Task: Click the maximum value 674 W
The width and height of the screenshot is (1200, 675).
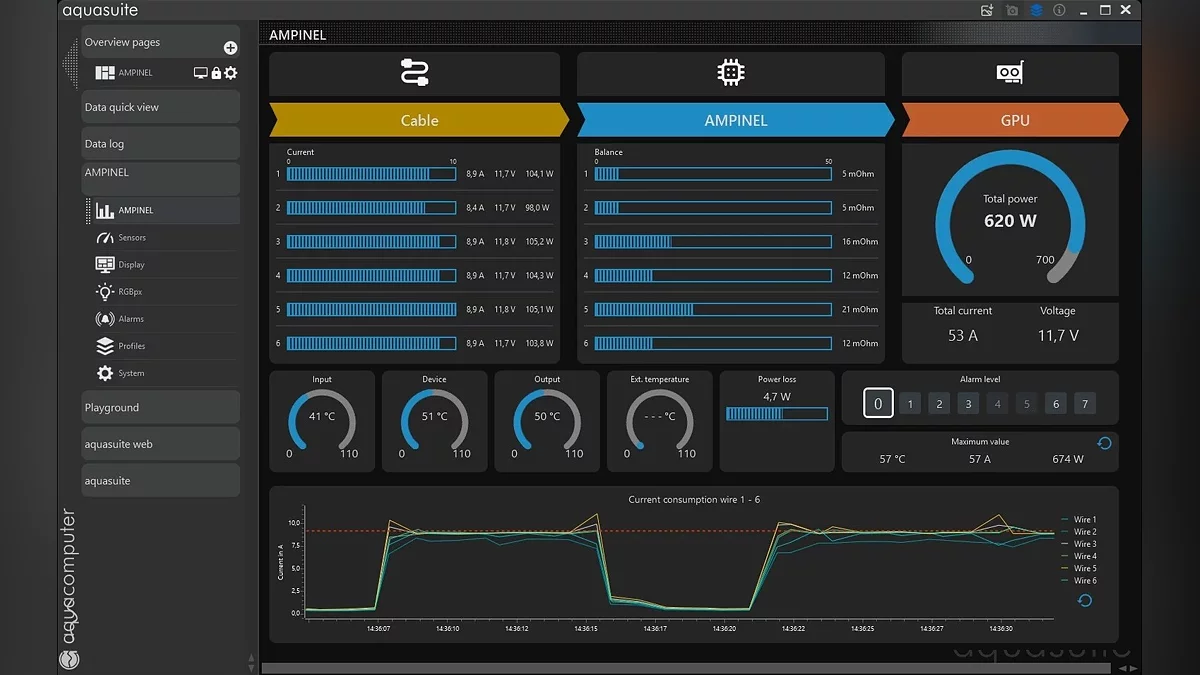Action: pos(1068,459)
